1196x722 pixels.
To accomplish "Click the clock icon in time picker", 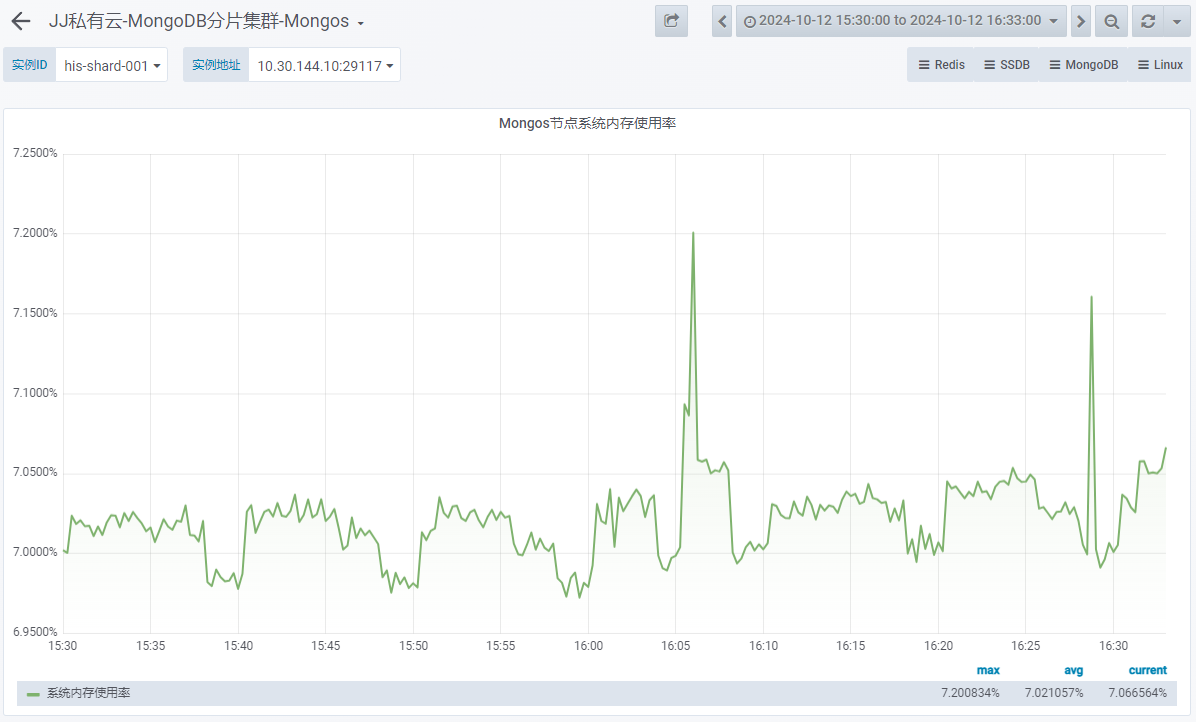I will (x=749, y=21).
